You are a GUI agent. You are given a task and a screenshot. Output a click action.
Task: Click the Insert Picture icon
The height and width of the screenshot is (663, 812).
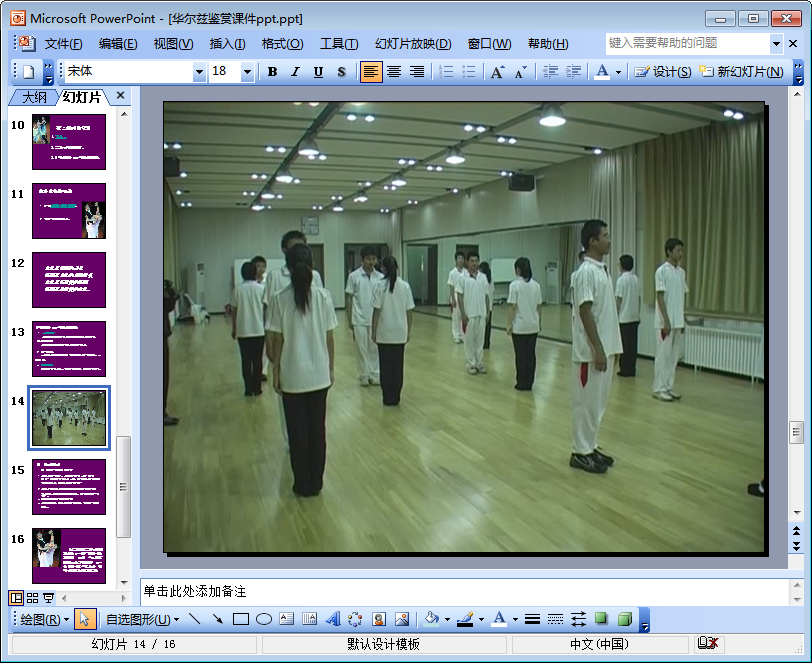(402, 619)
